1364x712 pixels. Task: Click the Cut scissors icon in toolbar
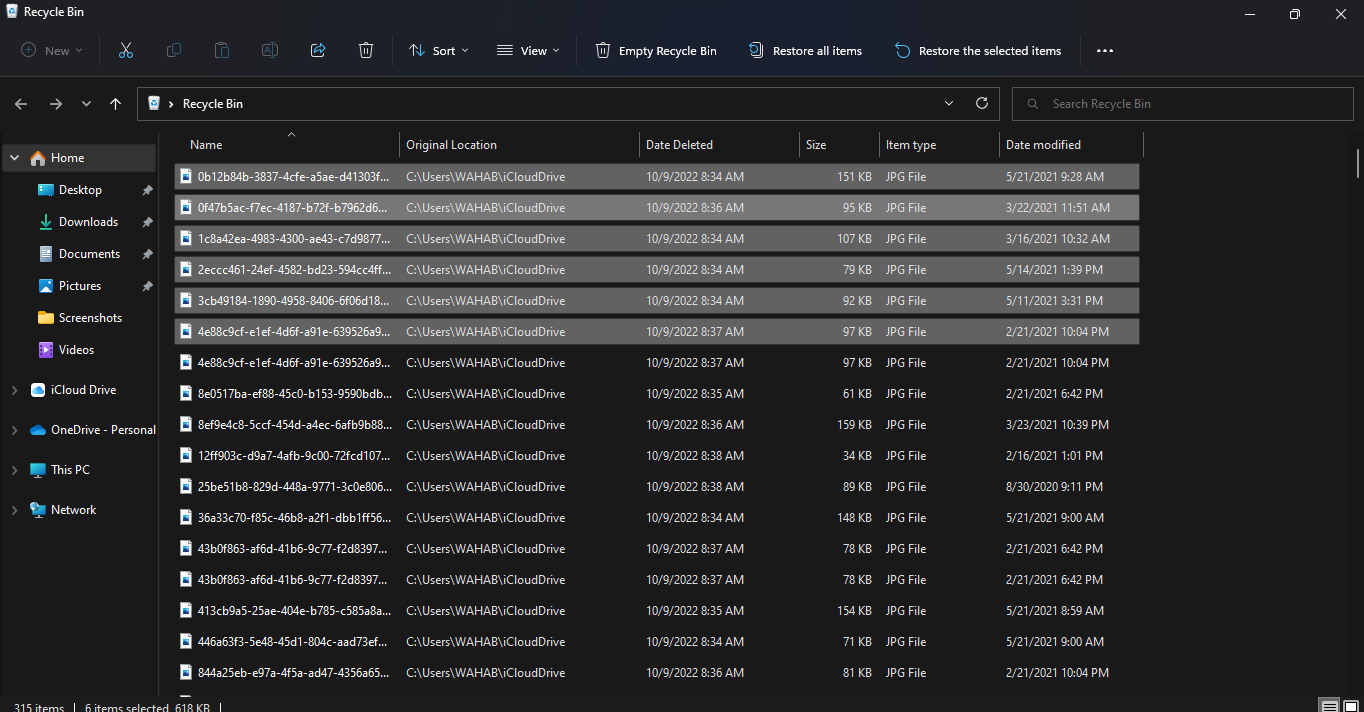[126, 51]
